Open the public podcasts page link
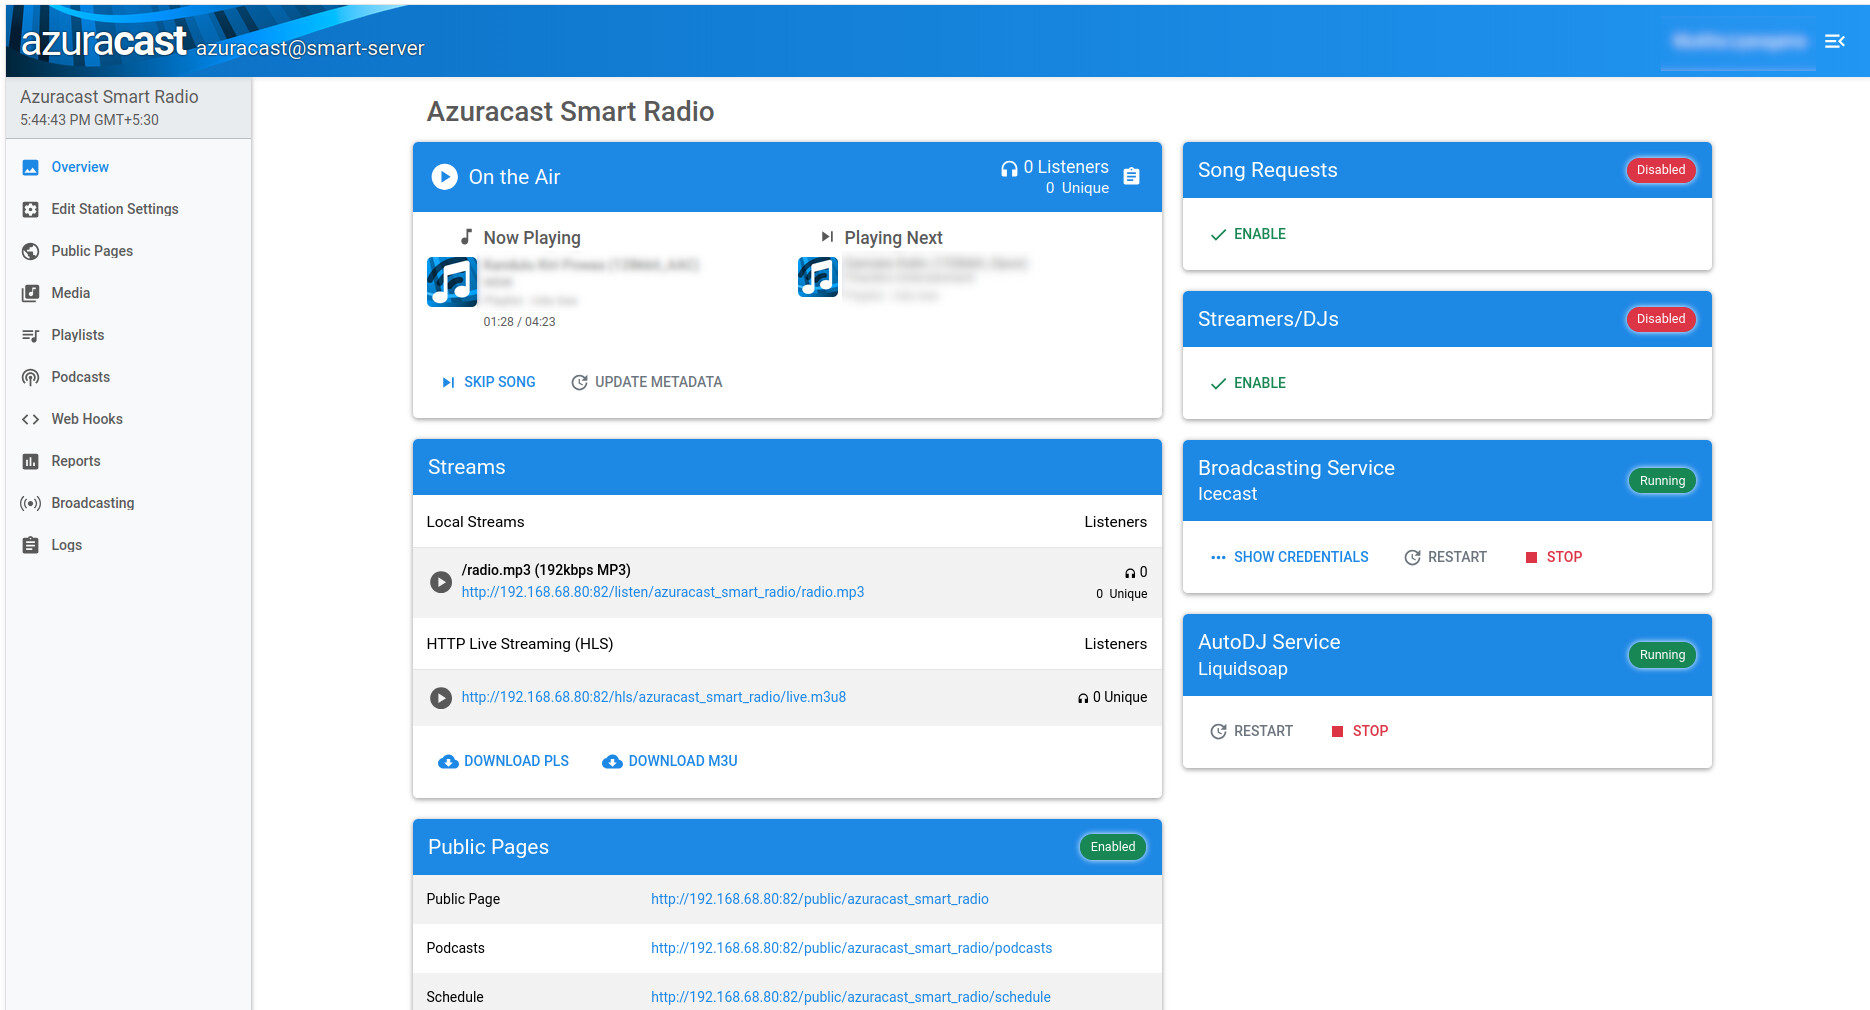The width and height of the screenshot is (1870, 1010). (x=851, y=948)
